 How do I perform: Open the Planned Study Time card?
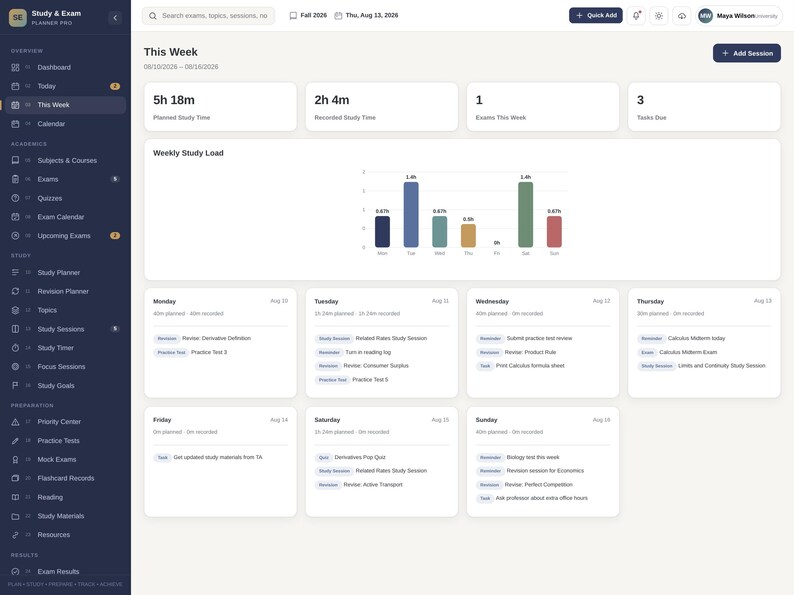[220, 107]
